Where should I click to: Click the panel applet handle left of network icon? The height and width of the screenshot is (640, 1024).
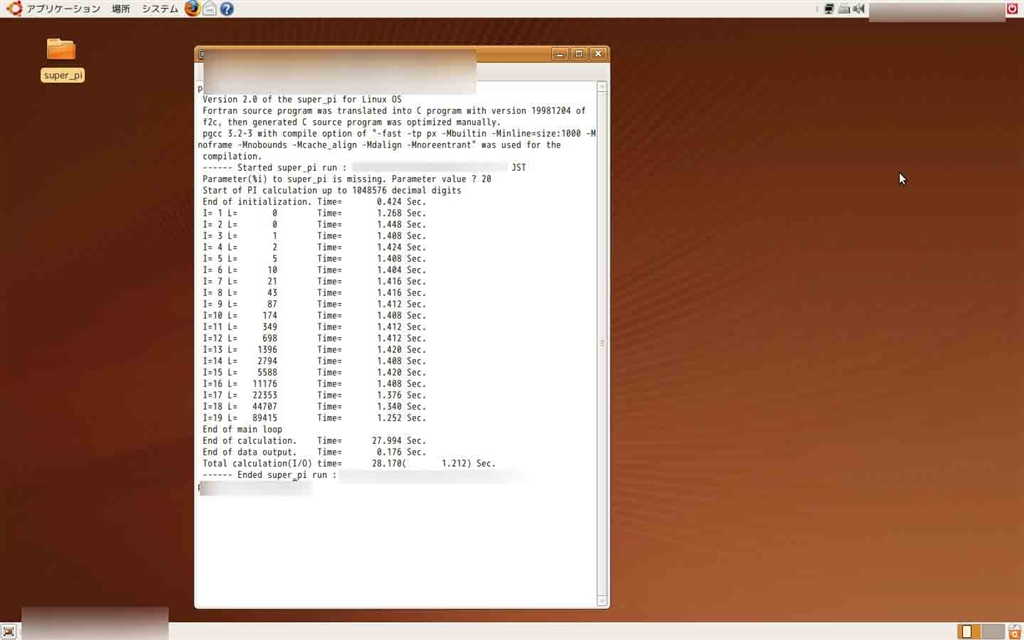[818, 8]
